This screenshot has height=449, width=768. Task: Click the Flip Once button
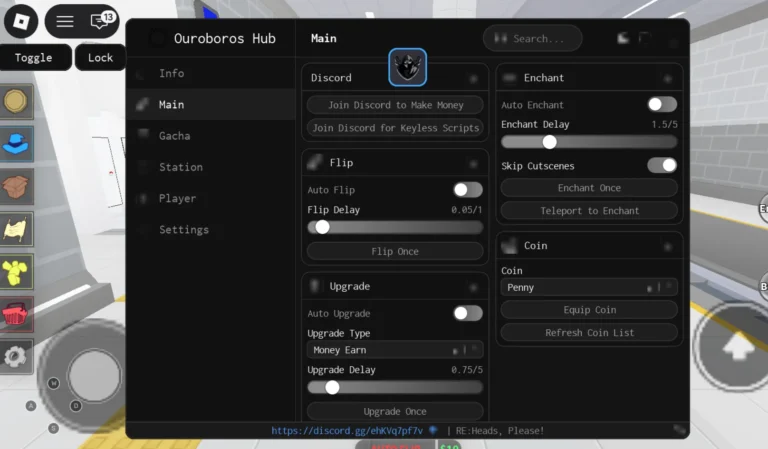[395, 251]
